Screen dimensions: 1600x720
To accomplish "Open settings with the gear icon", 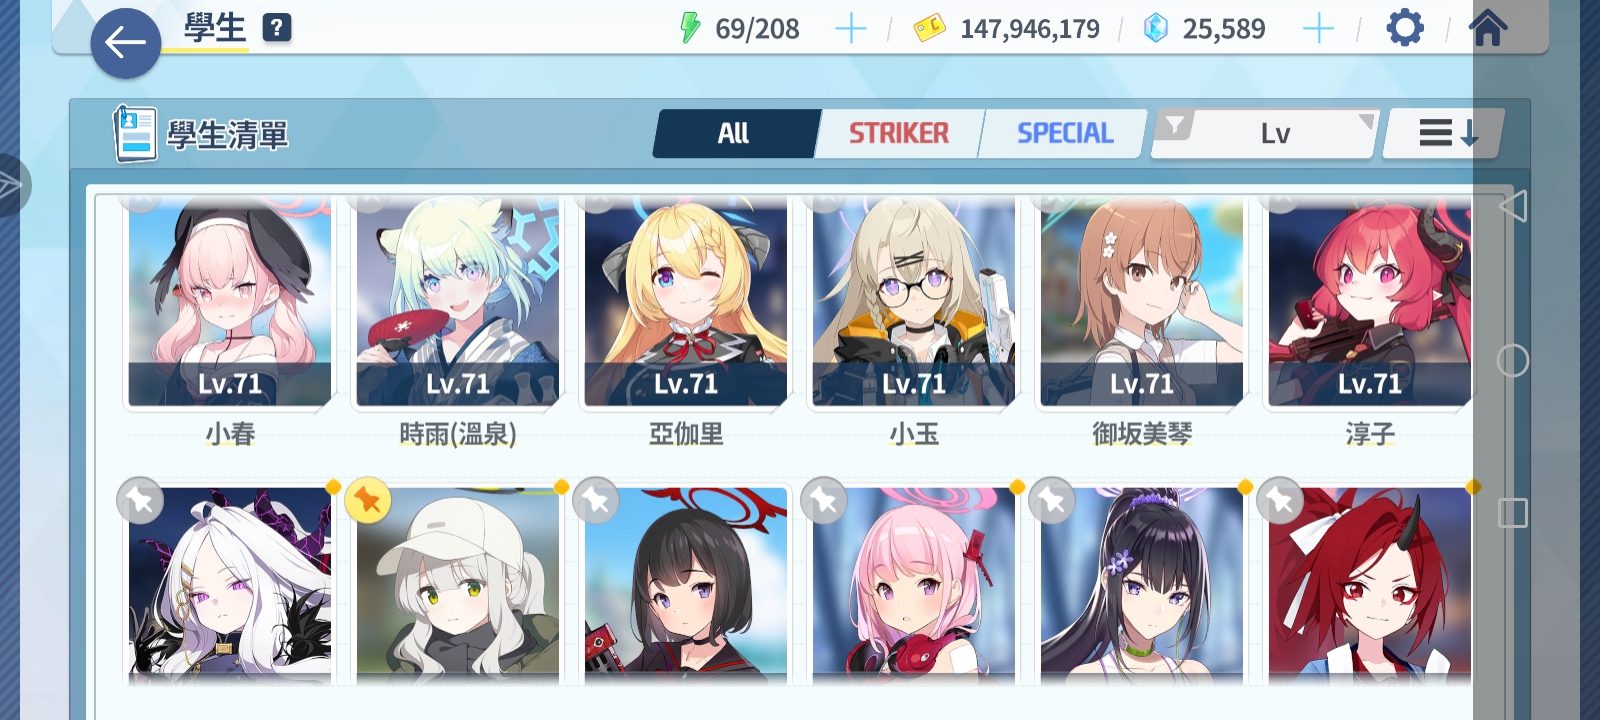I will [x=1404, y=28].
